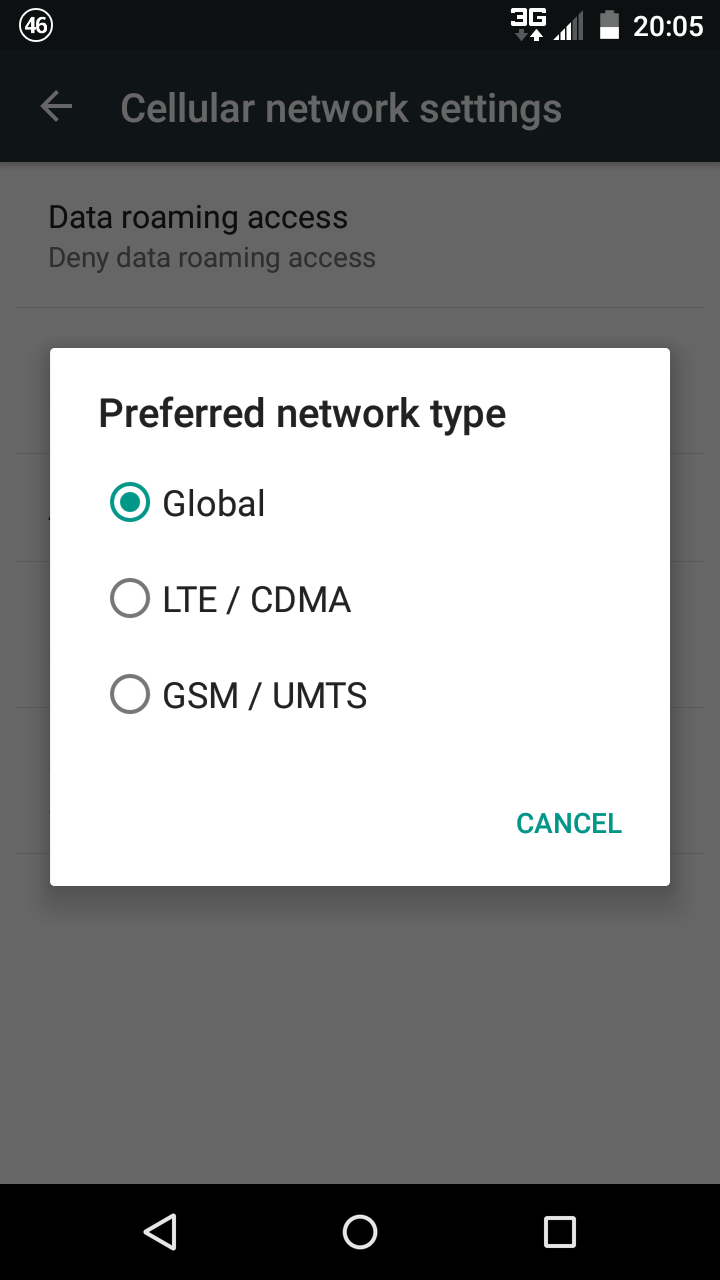The image size is (720, 1280).
Task: Choose the GSM / UMTS option label
Action: 265,695
